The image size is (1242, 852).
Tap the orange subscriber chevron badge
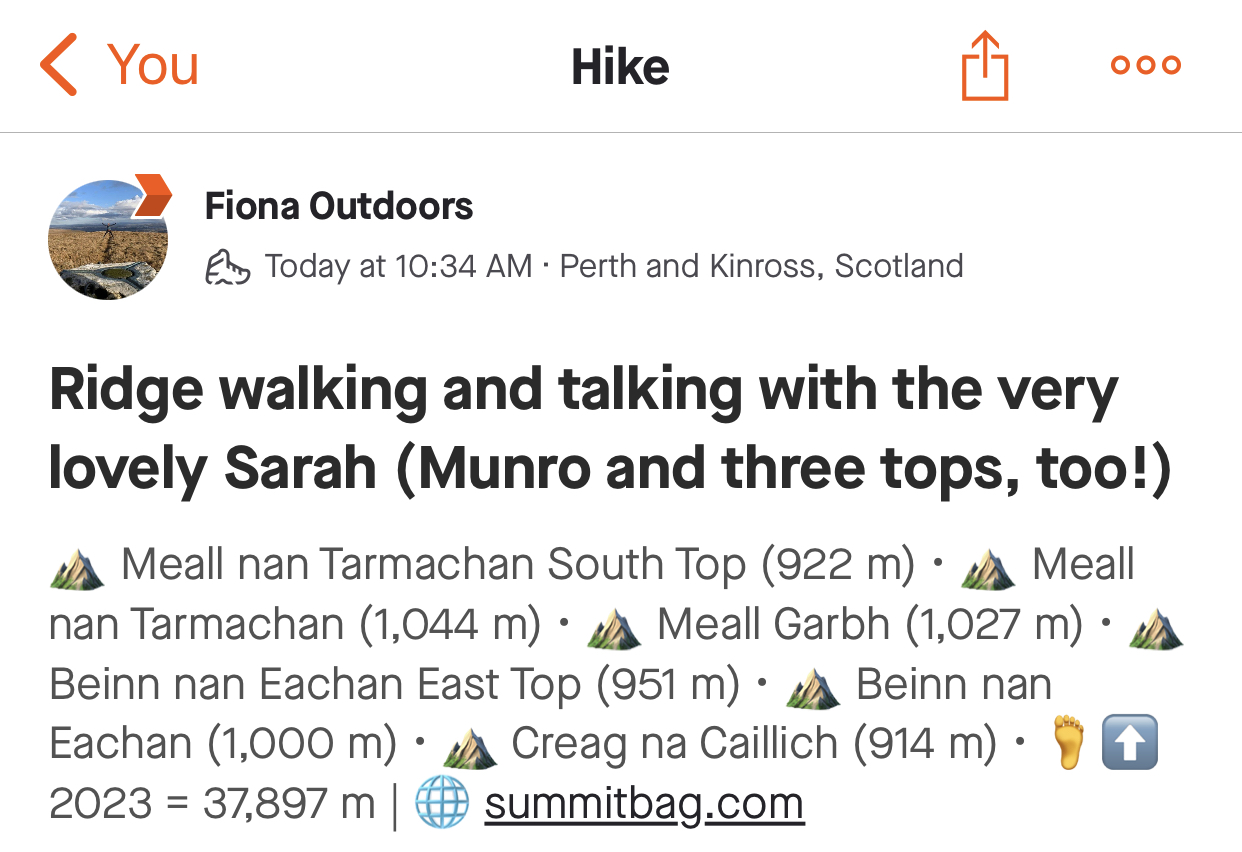coord(153,195)
